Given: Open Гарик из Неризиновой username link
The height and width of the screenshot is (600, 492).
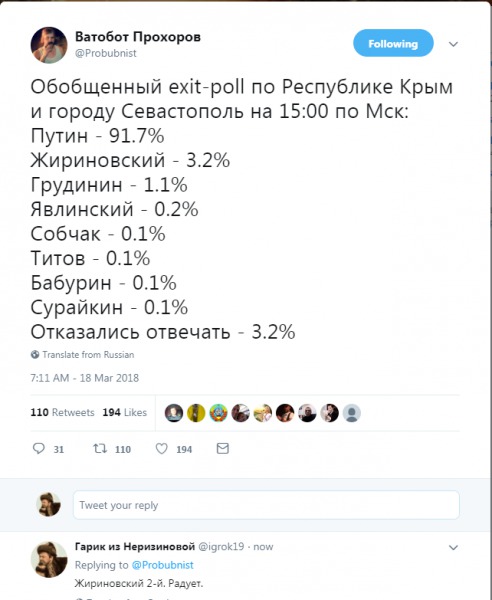Looking at the screenshot, I should tap(221, 546).
